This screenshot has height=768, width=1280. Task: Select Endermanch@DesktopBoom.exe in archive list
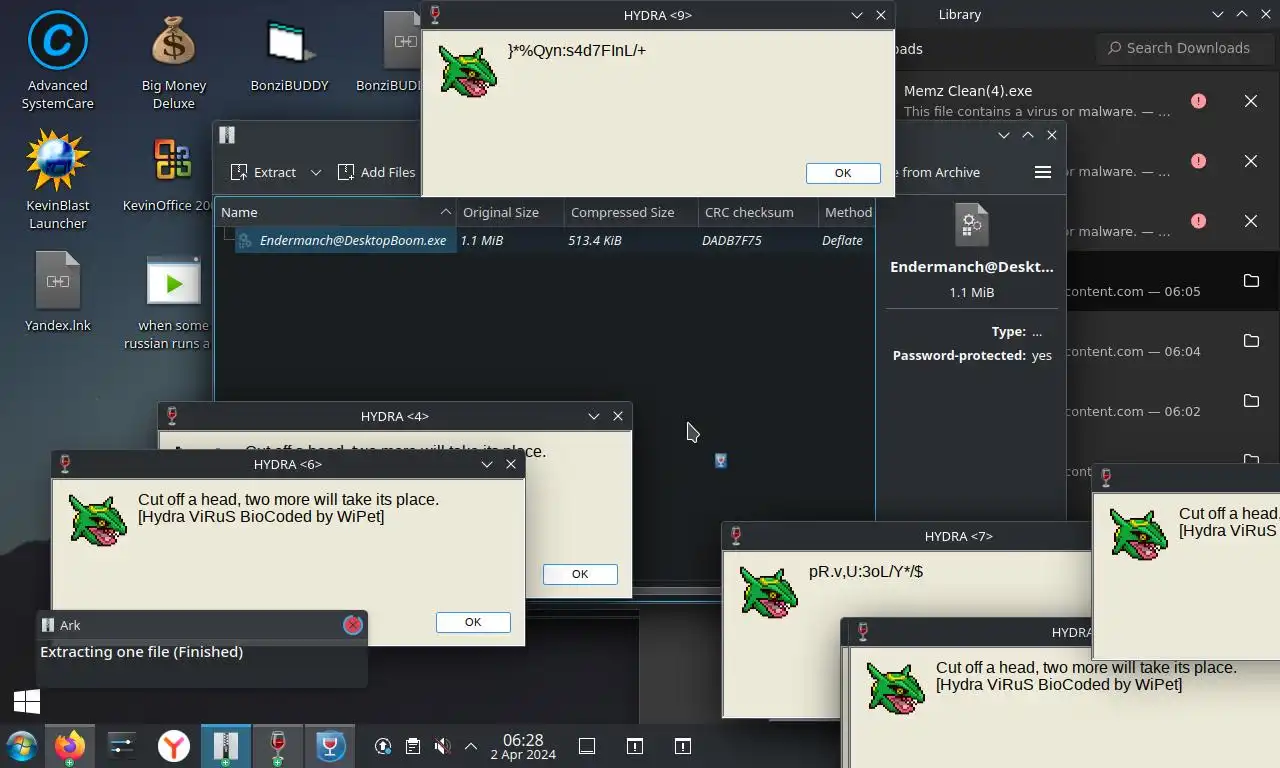[345, 240]
